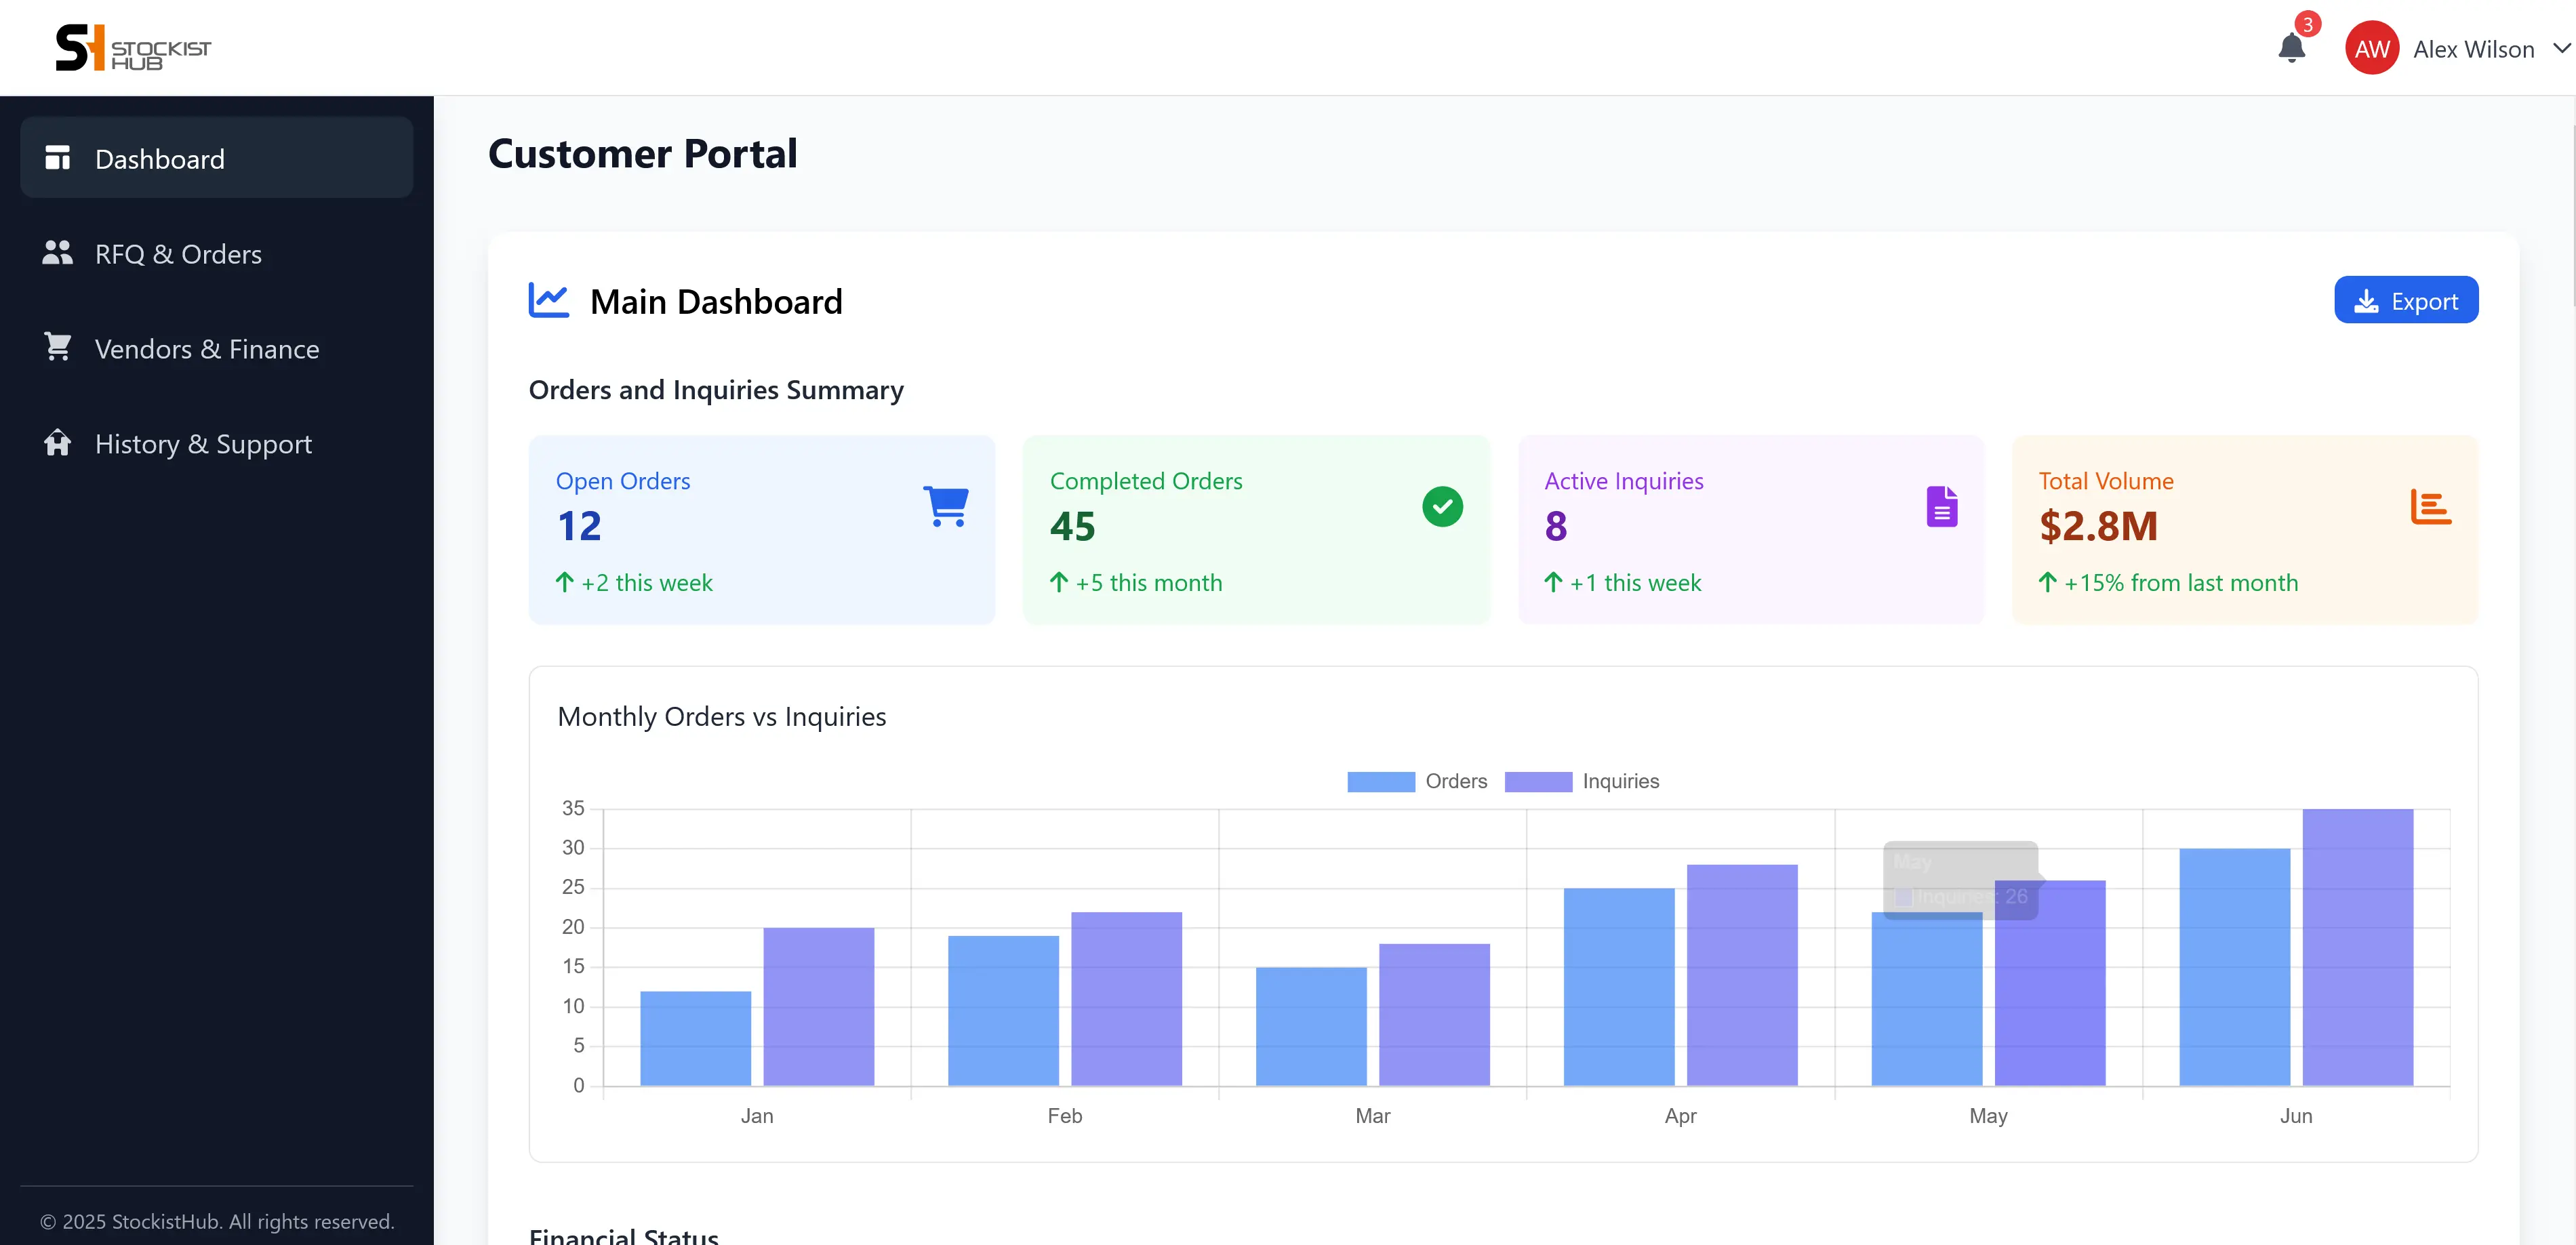Click the Open Orders value 12
The image size is (2576, 1245).
(579, 526)
